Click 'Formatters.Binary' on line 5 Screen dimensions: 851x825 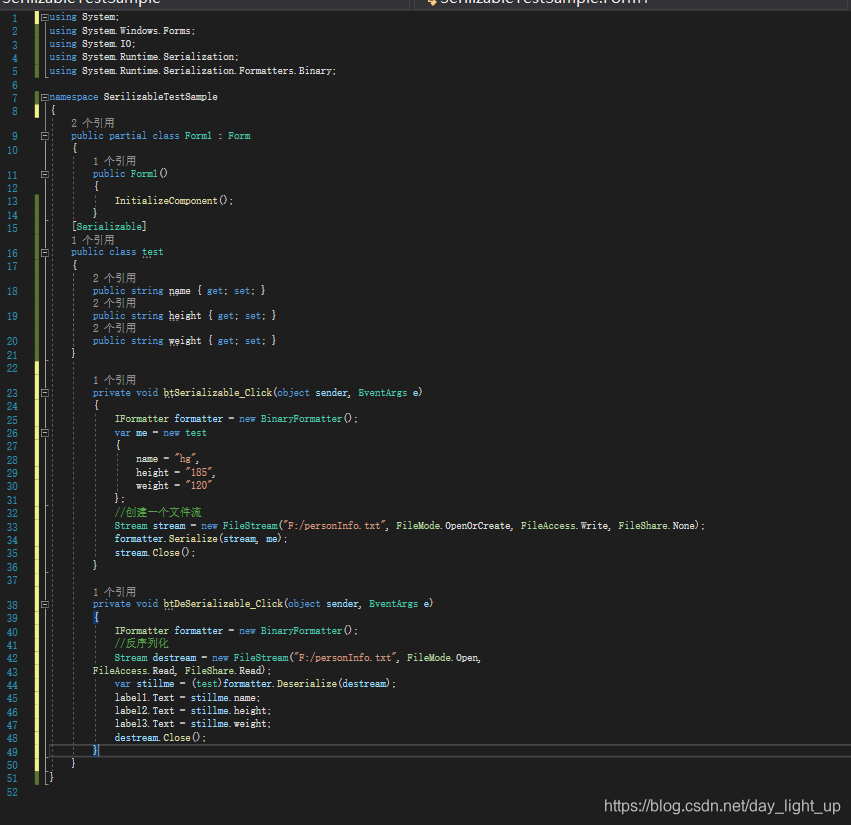coord(285,71)
